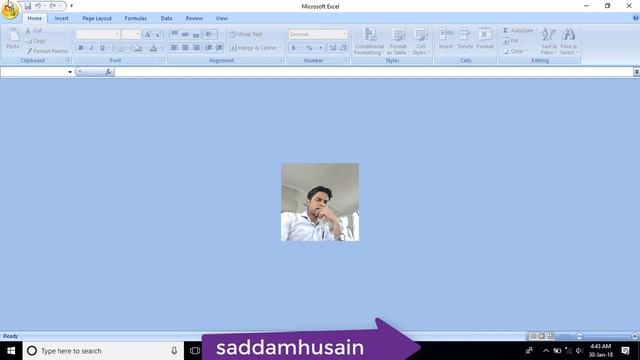Open the Orientation text rotation button
This screenshot has width=640, height=360.
[x=210, y=34]
